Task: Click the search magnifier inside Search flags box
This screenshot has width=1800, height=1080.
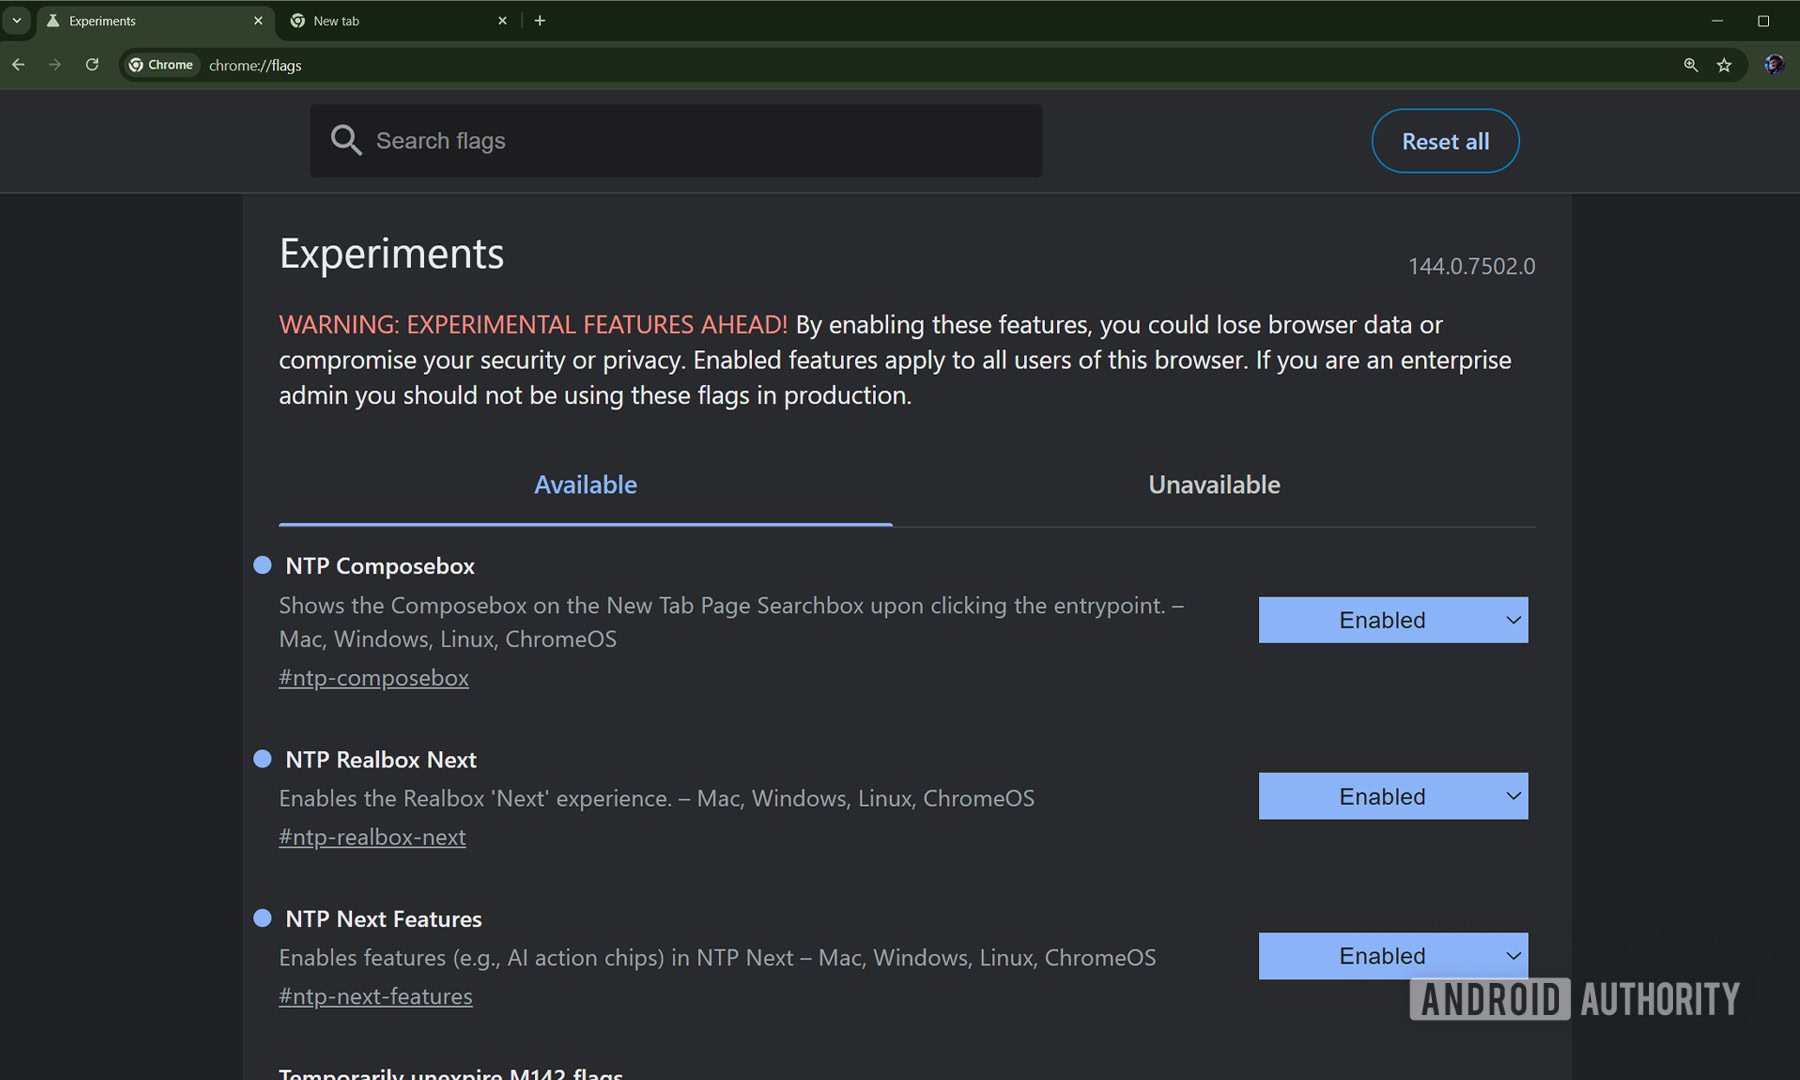Action: coord(346,140)
